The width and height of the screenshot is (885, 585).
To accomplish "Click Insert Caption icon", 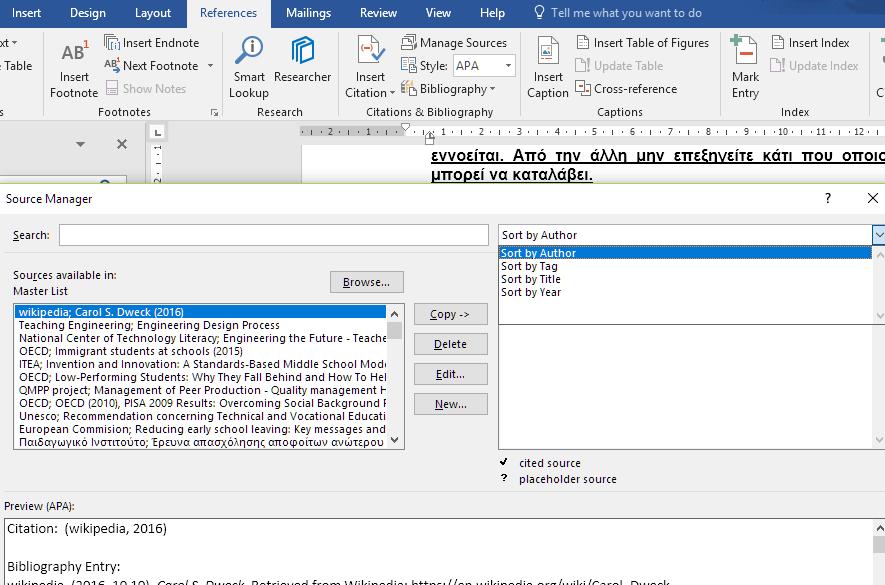I will pyautogui.click(x=547, y=51).
